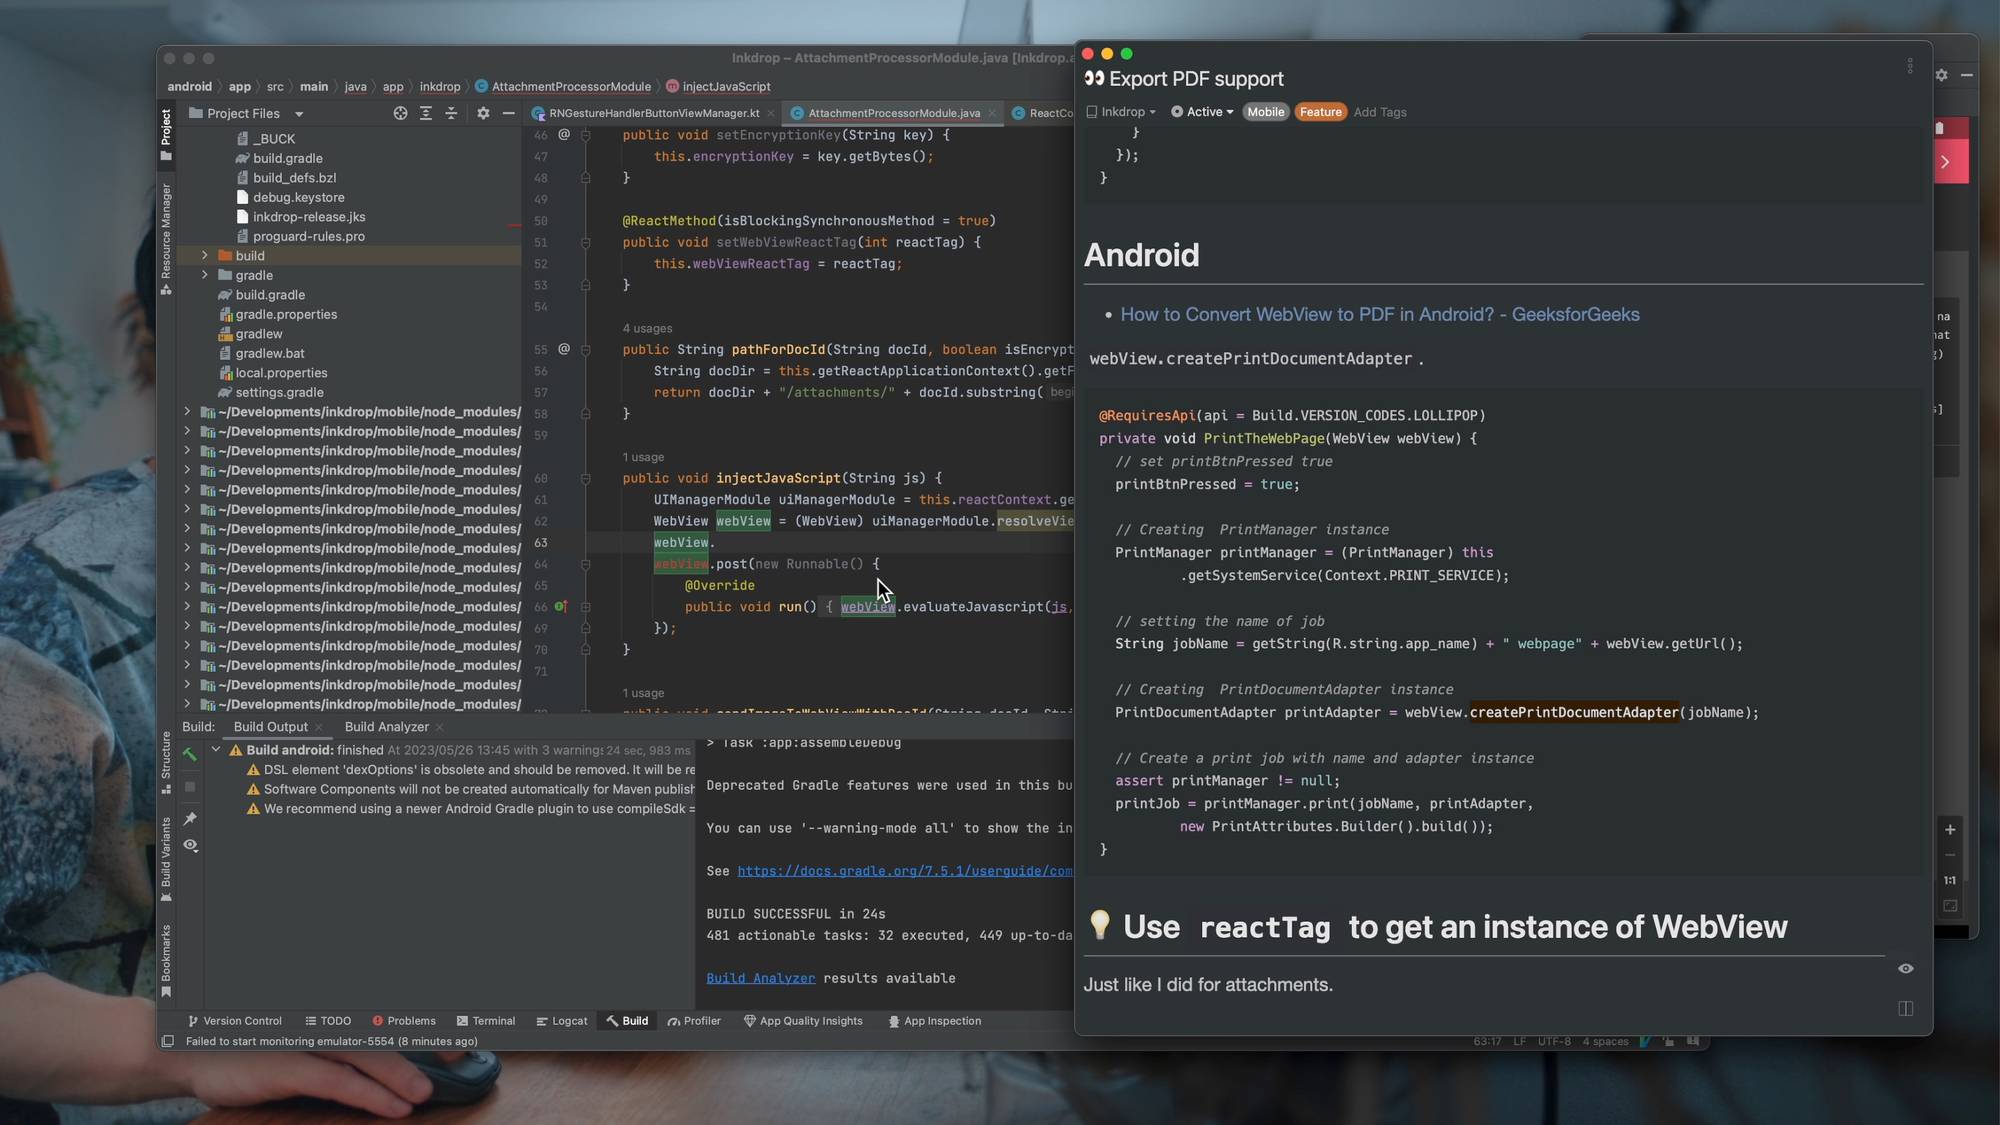
Task: Open the TODO tool window
Action: click(328, 1021)
